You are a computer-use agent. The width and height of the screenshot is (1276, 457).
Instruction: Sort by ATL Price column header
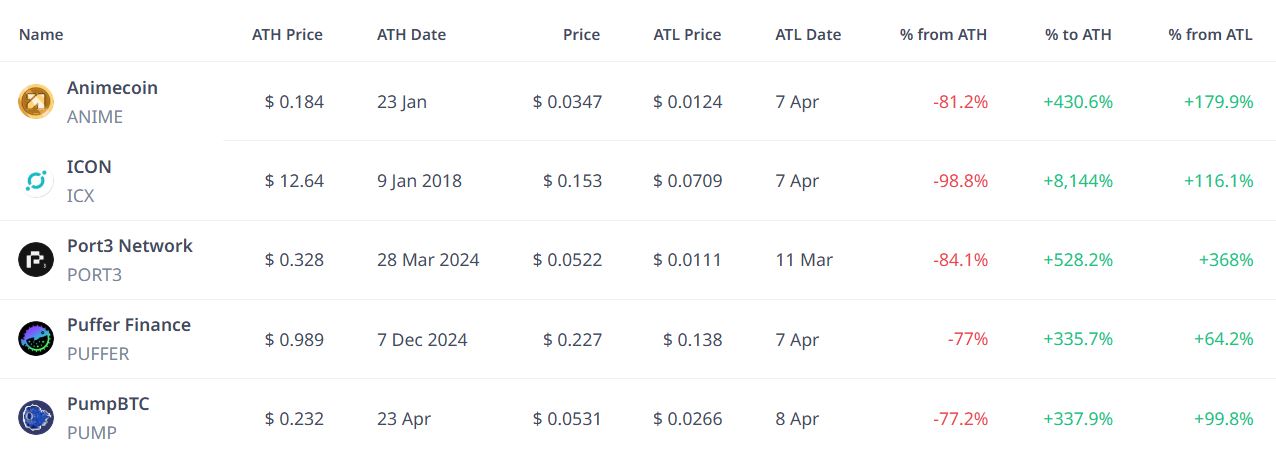[687, 34]
